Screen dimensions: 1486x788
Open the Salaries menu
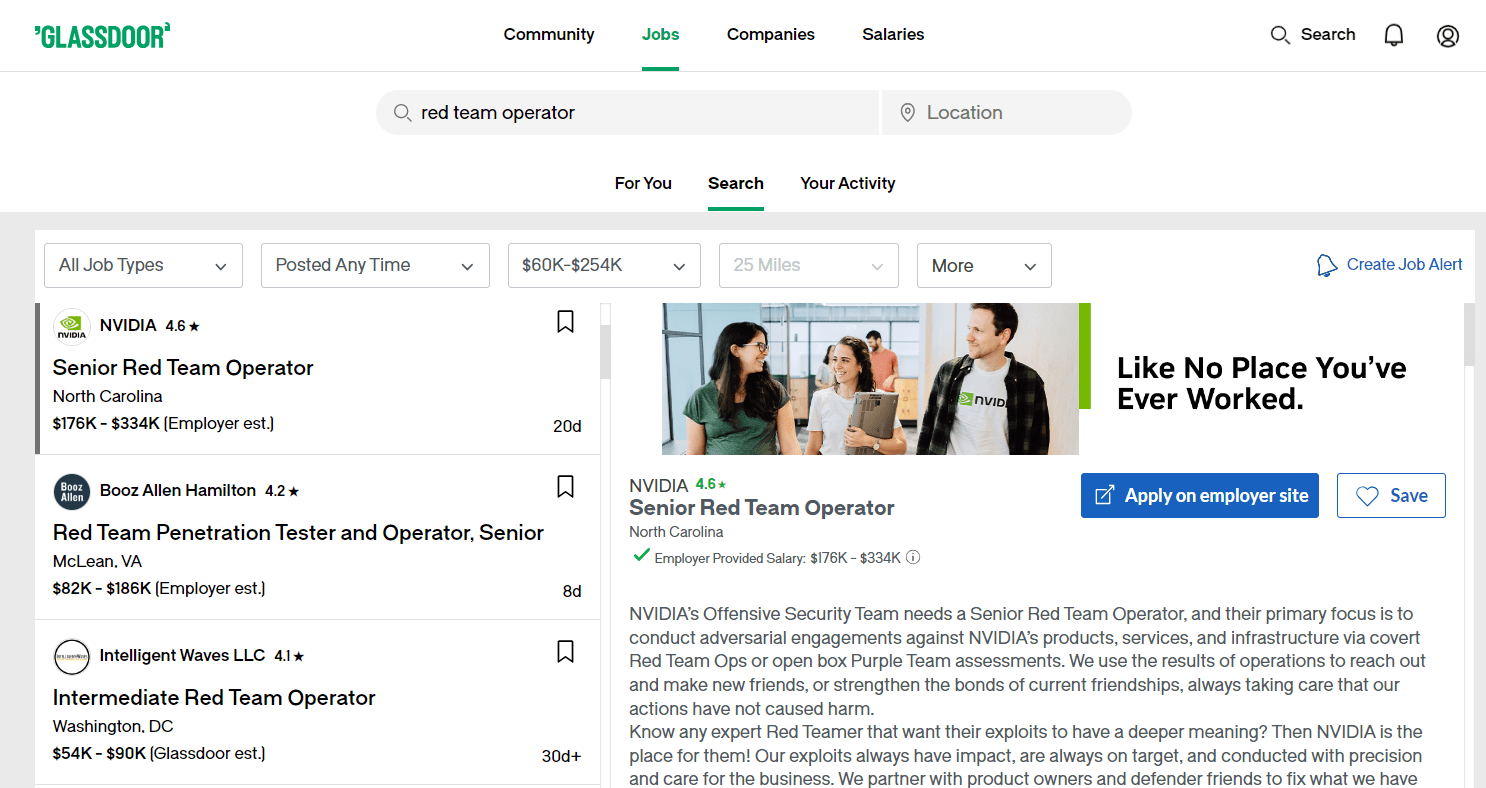pos(893,35)
